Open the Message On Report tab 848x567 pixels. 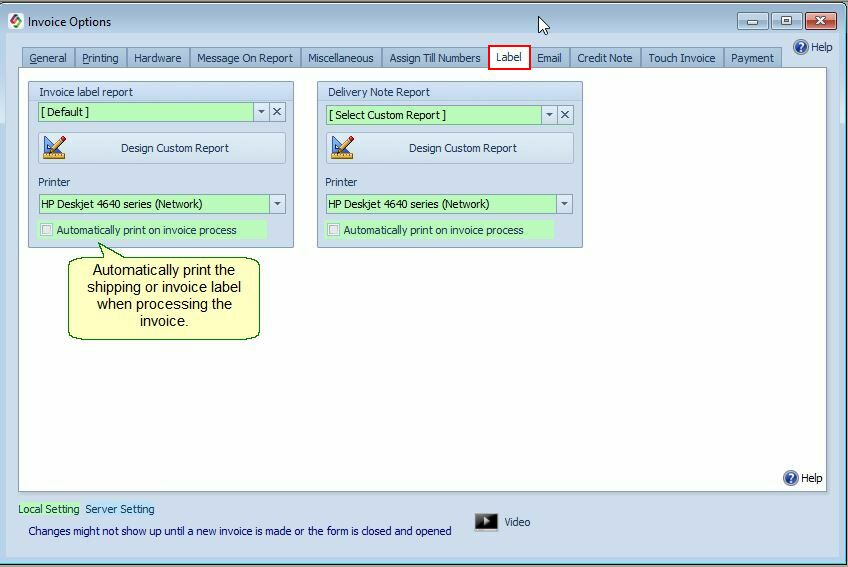244,58
